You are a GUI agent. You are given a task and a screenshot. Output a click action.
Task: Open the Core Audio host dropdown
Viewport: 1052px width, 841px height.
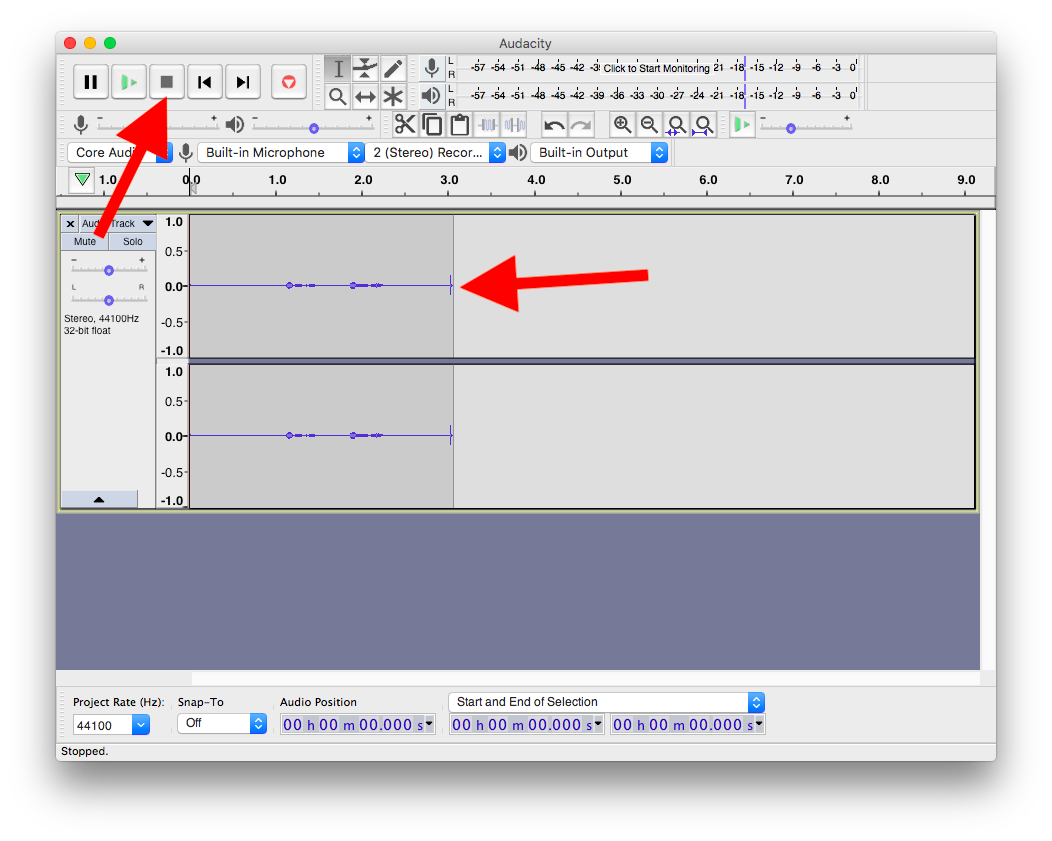[x=120, y=152]
